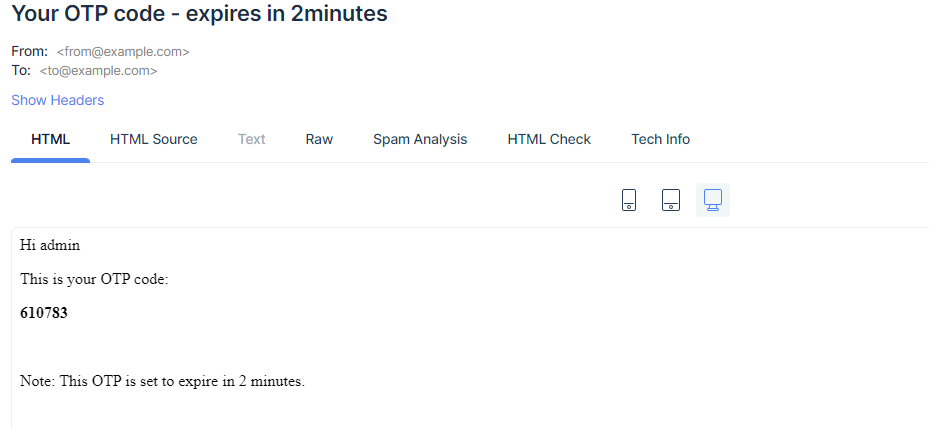The image size is (929, 429).
Task: Click the 'From:' label
Action: pos(29,51)
